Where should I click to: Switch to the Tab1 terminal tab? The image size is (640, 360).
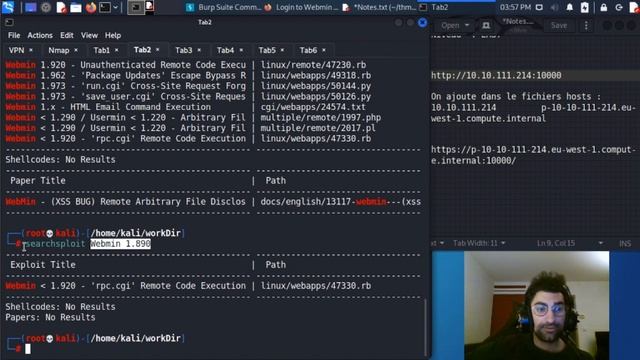click(x=101, y=50)
